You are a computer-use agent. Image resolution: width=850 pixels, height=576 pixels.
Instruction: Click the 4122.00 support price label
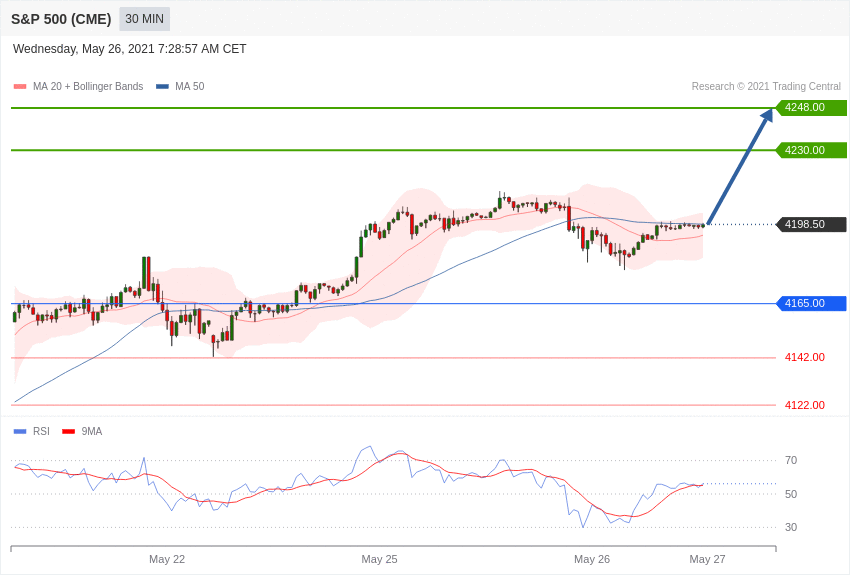pos(804,405)
